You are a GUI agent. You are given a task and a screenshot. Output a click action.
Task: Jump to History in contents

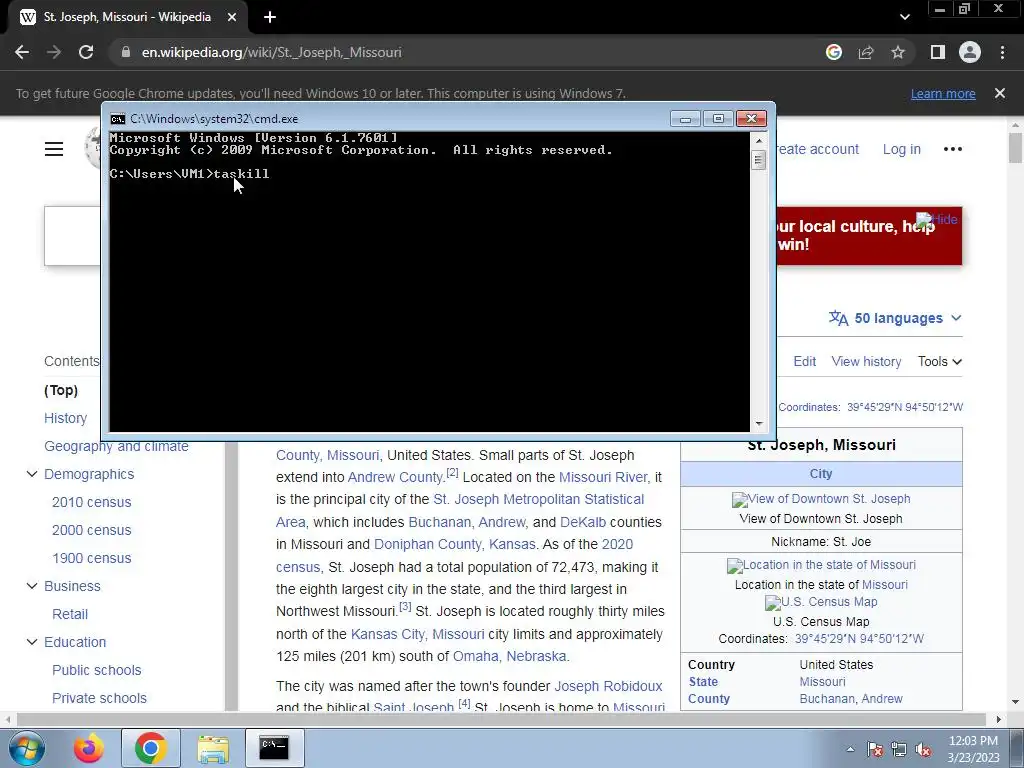point(65,418)
